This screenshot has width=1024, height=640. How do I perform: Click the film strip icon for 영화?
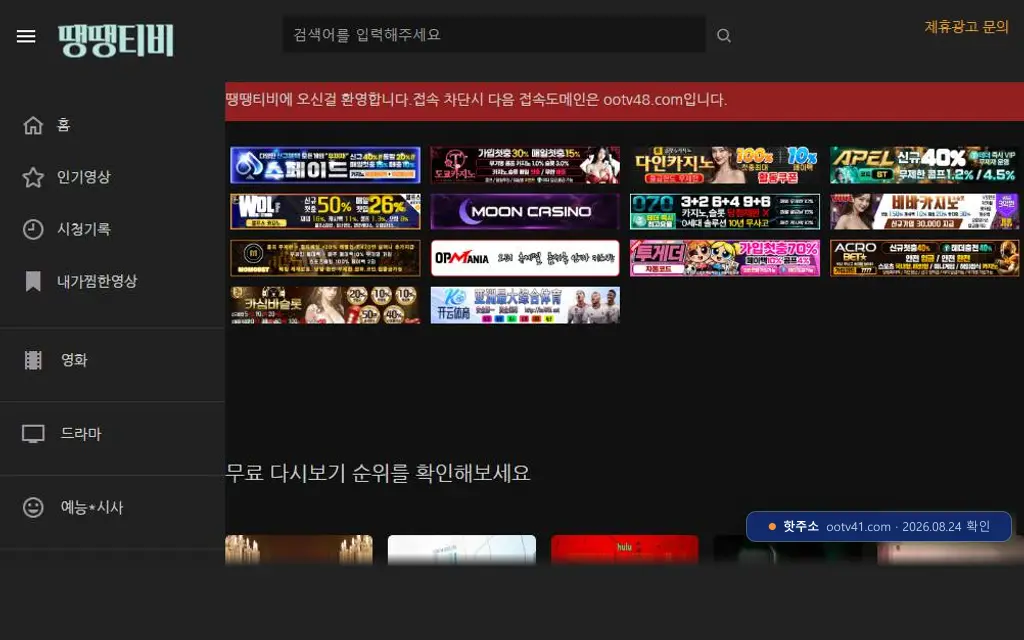coord(33,360)
